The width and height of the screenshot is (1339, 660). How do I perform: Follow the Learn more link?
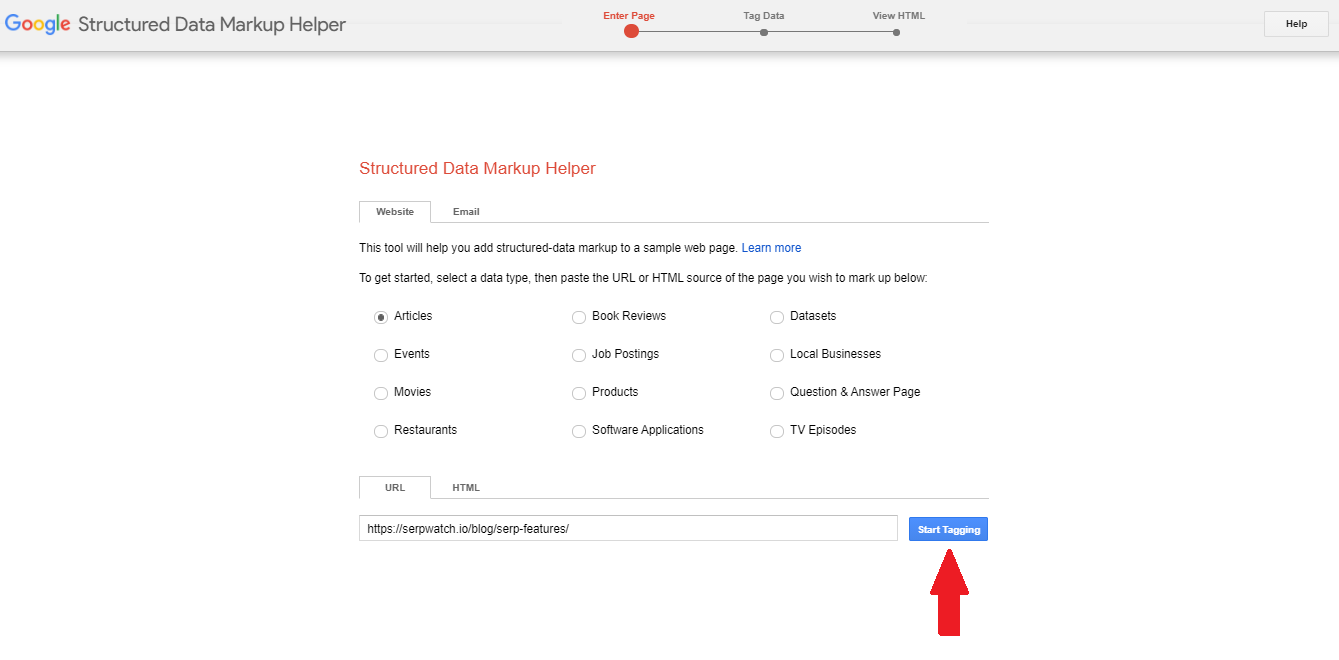[771, 248]
